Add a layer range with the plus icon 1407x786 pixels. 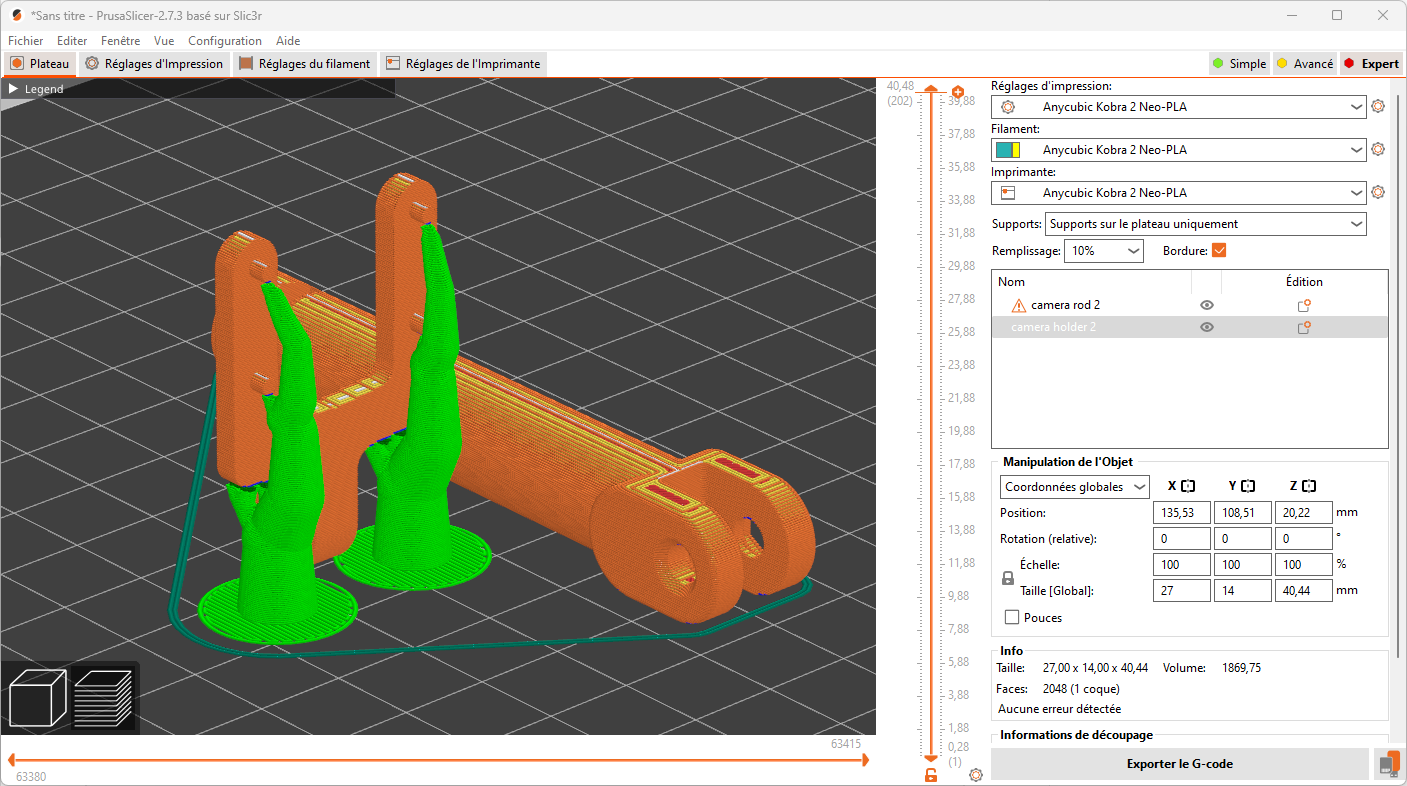(x=957, y=91)
